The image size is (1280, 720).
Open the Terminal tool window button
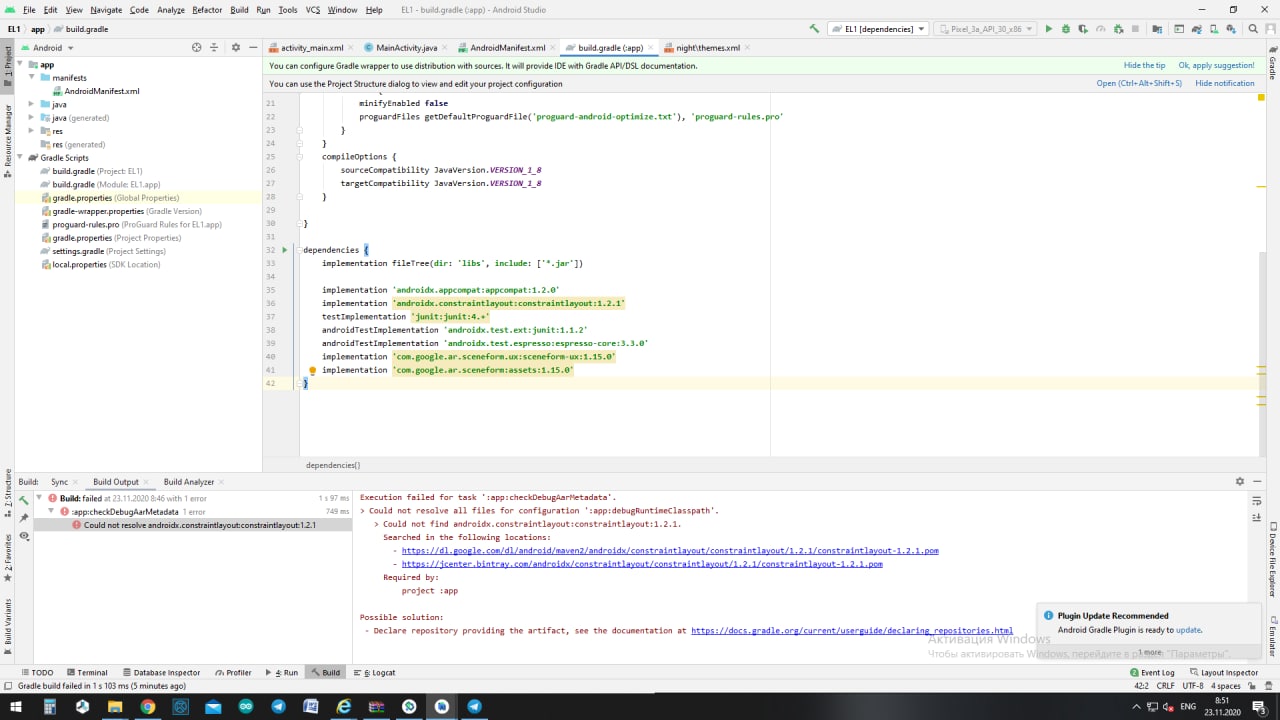pos(86,673)
